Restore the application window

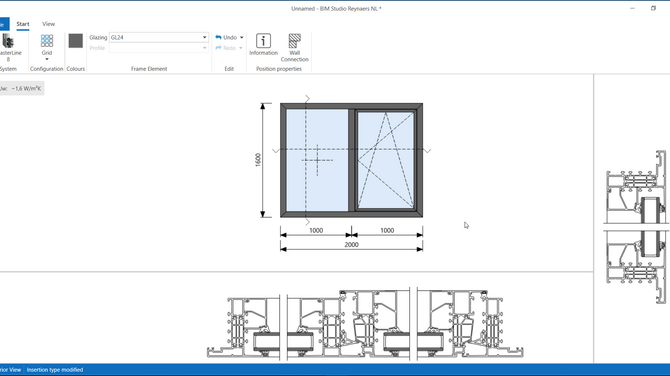pyautogui.click(x=653, y=8)
